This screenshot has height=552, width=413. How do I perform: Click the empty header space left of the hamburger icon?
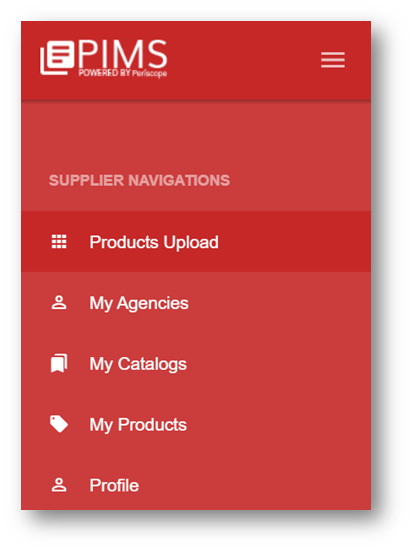click(243, 60)
